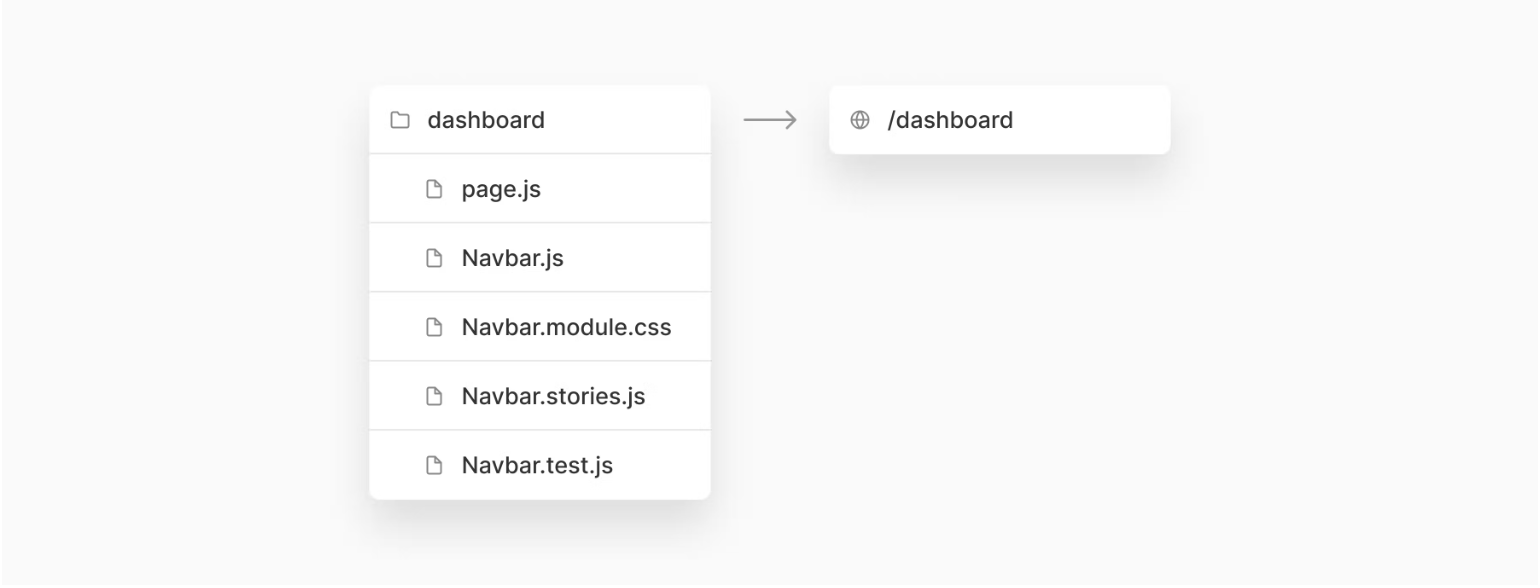The height and width of the screenshot is (588, 1540).
Task: Open the page.js filename label
Action: pyautogui.click(x=501, y=189)
